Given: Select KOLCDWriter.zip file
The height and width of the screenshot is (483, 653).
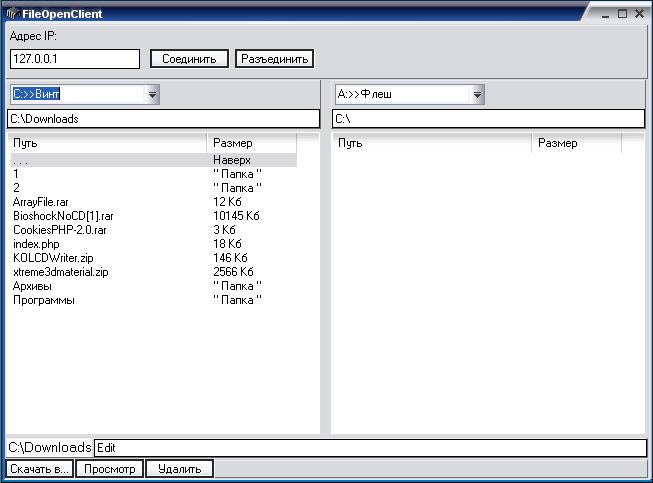Looking at the screenshot, I should [154, 258].
